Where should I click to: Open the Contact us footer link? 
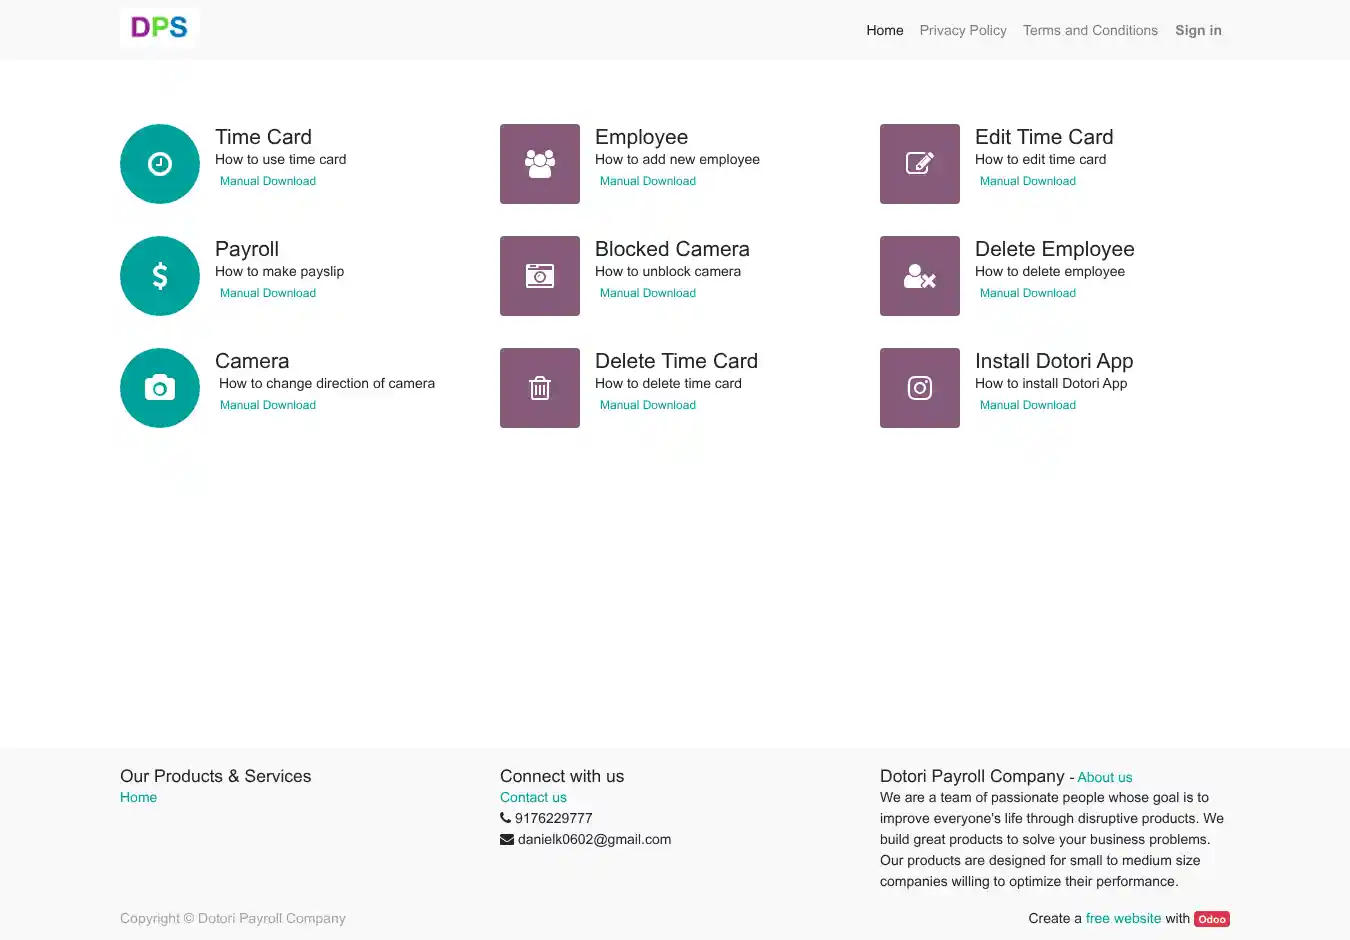(533, 797)
